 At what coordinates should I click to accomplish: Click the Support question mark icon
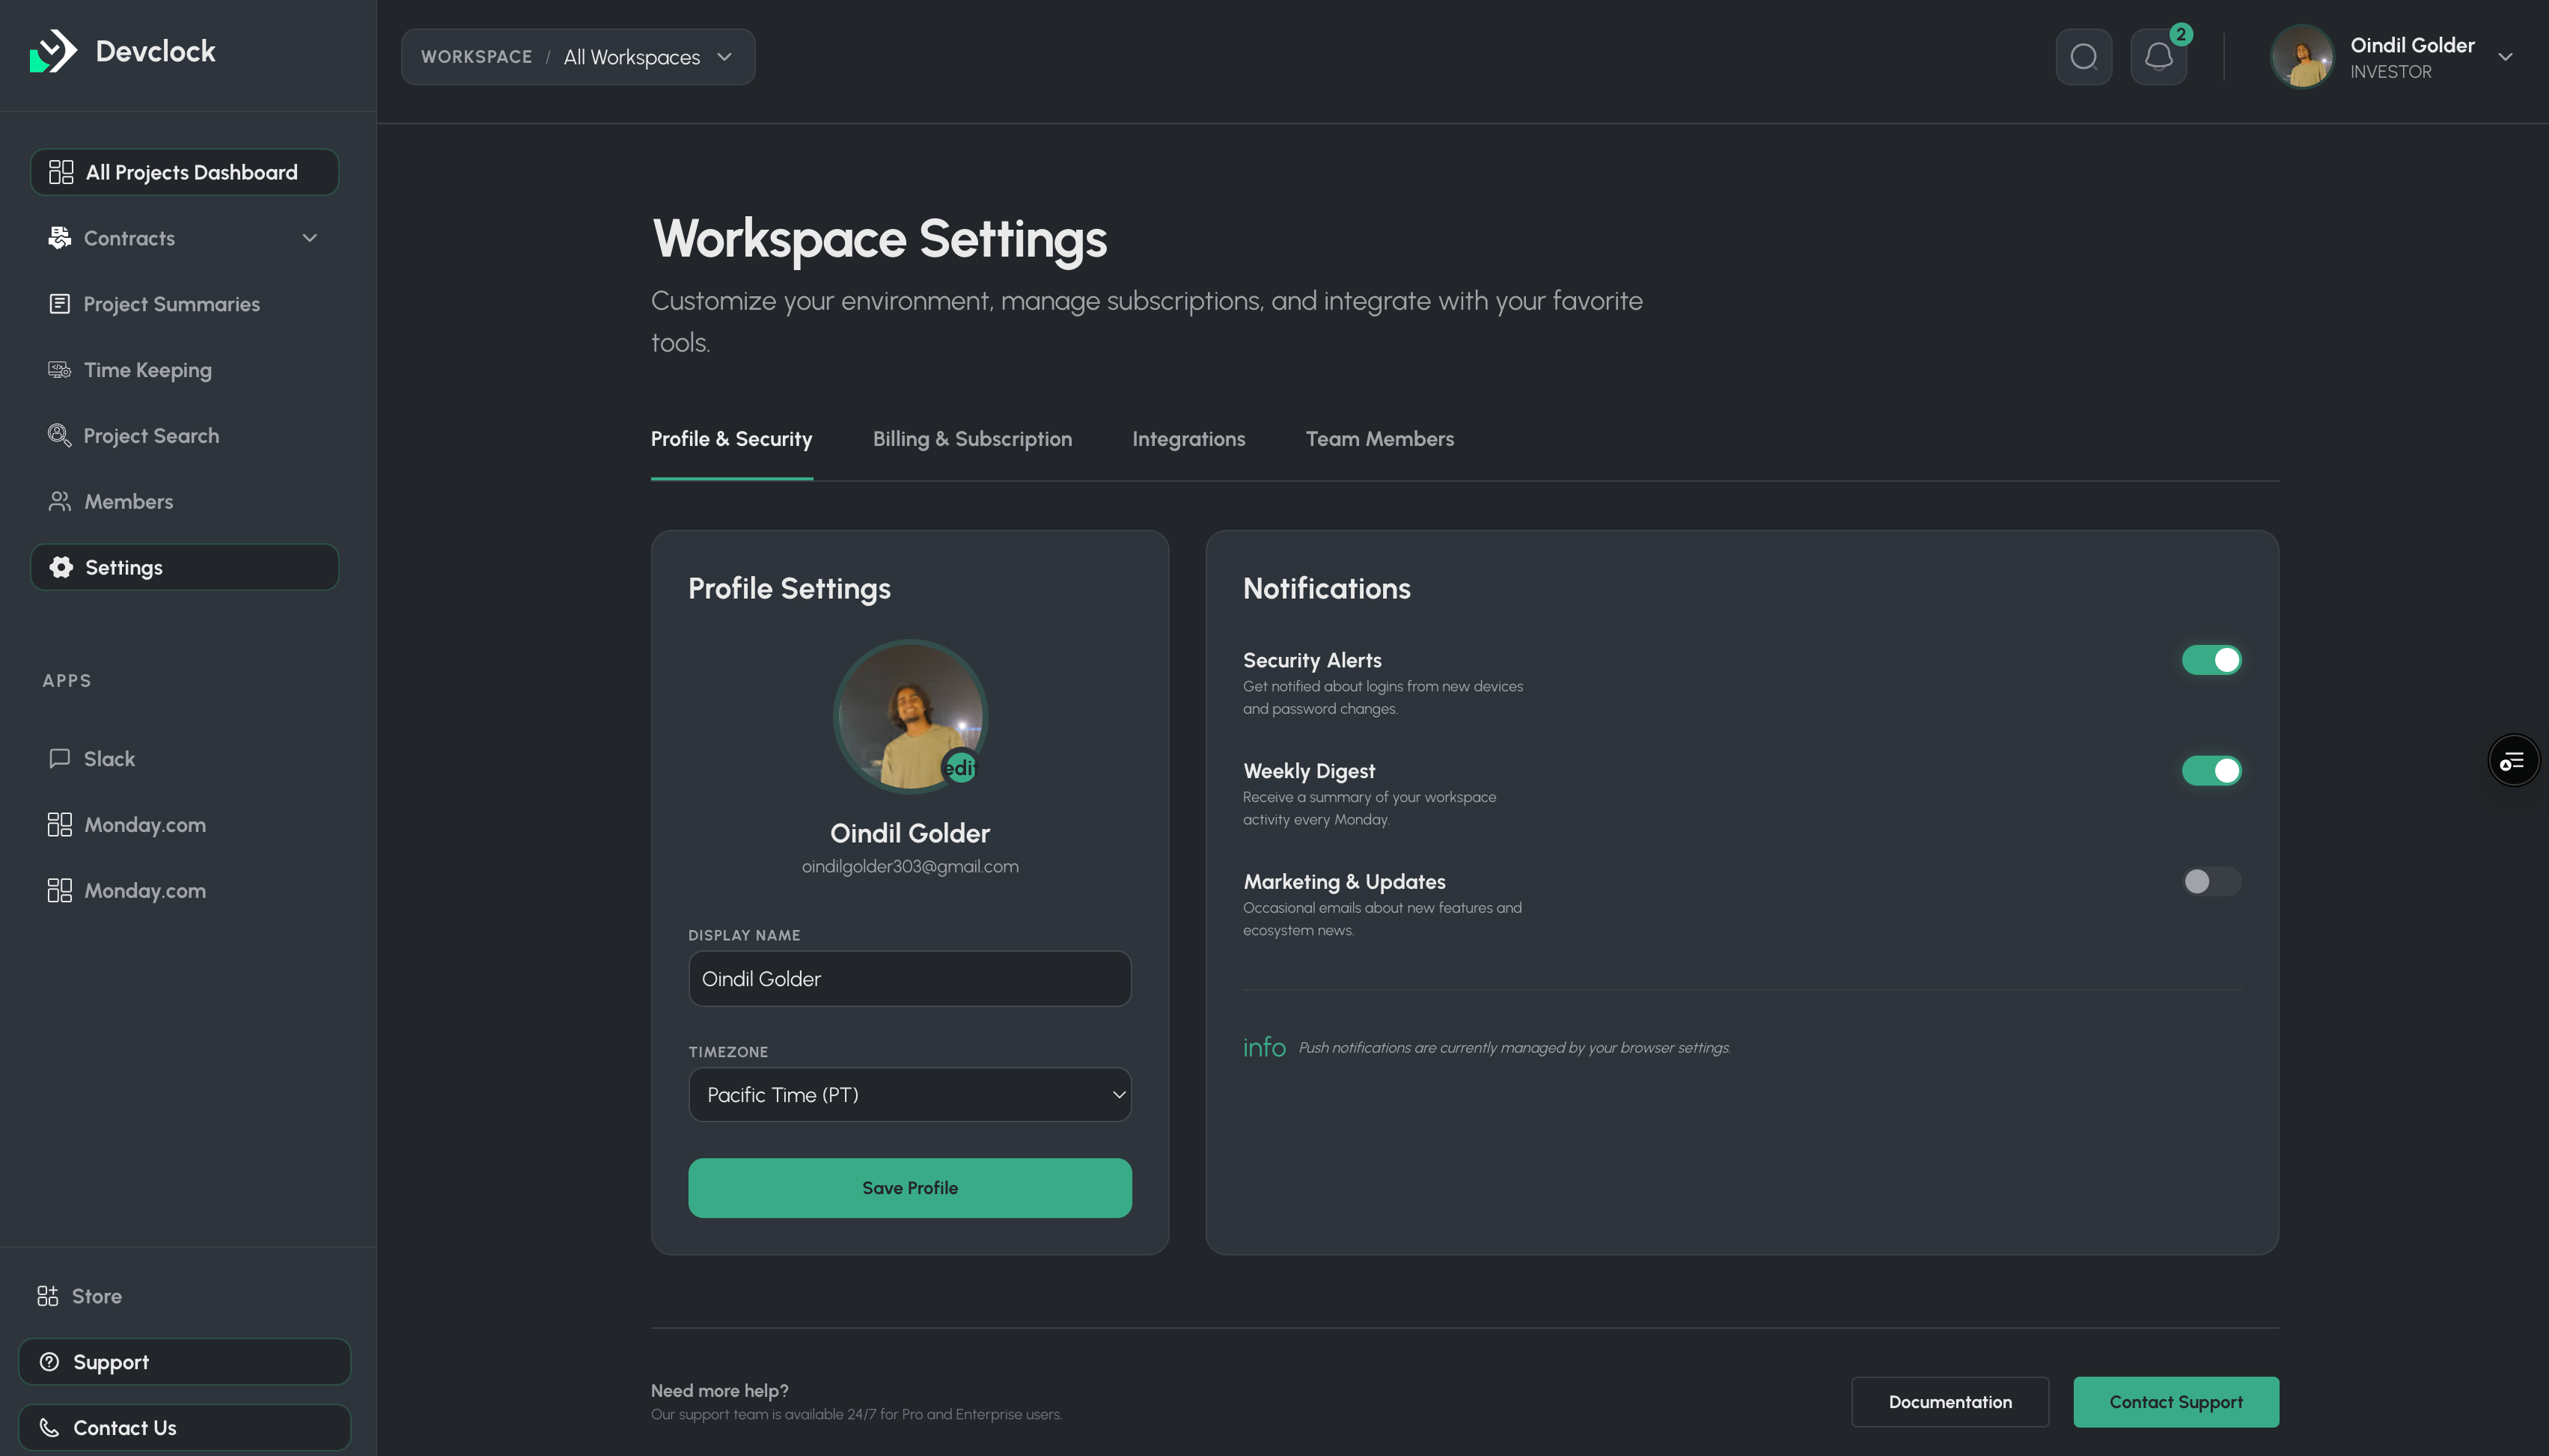tap(49, 1362)
